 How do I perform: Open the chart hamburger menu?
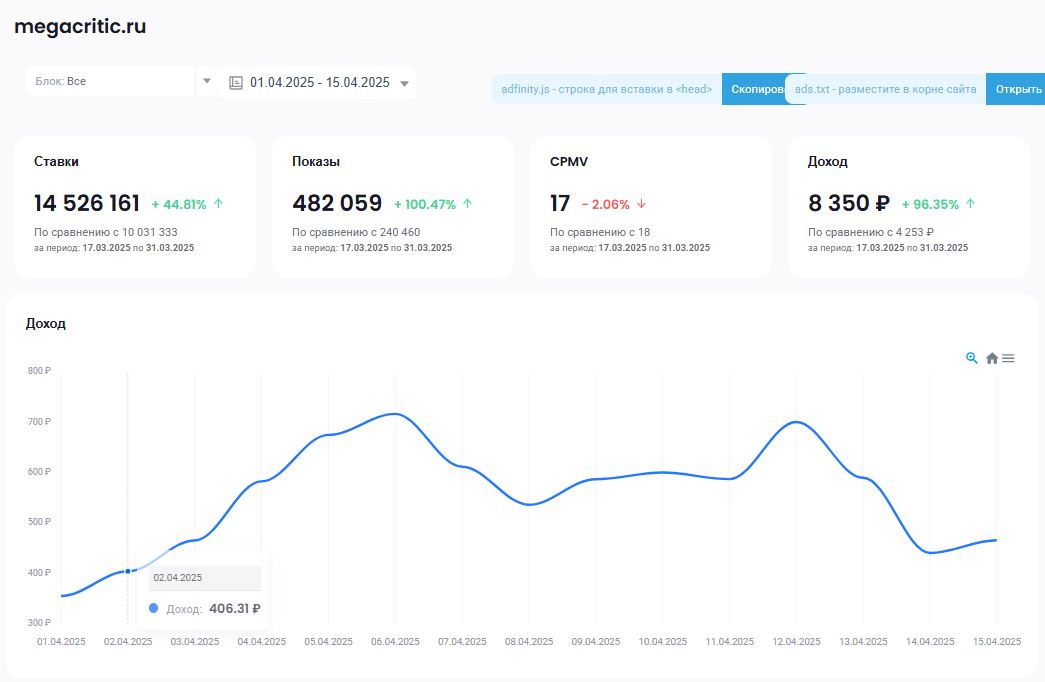coord(1008,358)
